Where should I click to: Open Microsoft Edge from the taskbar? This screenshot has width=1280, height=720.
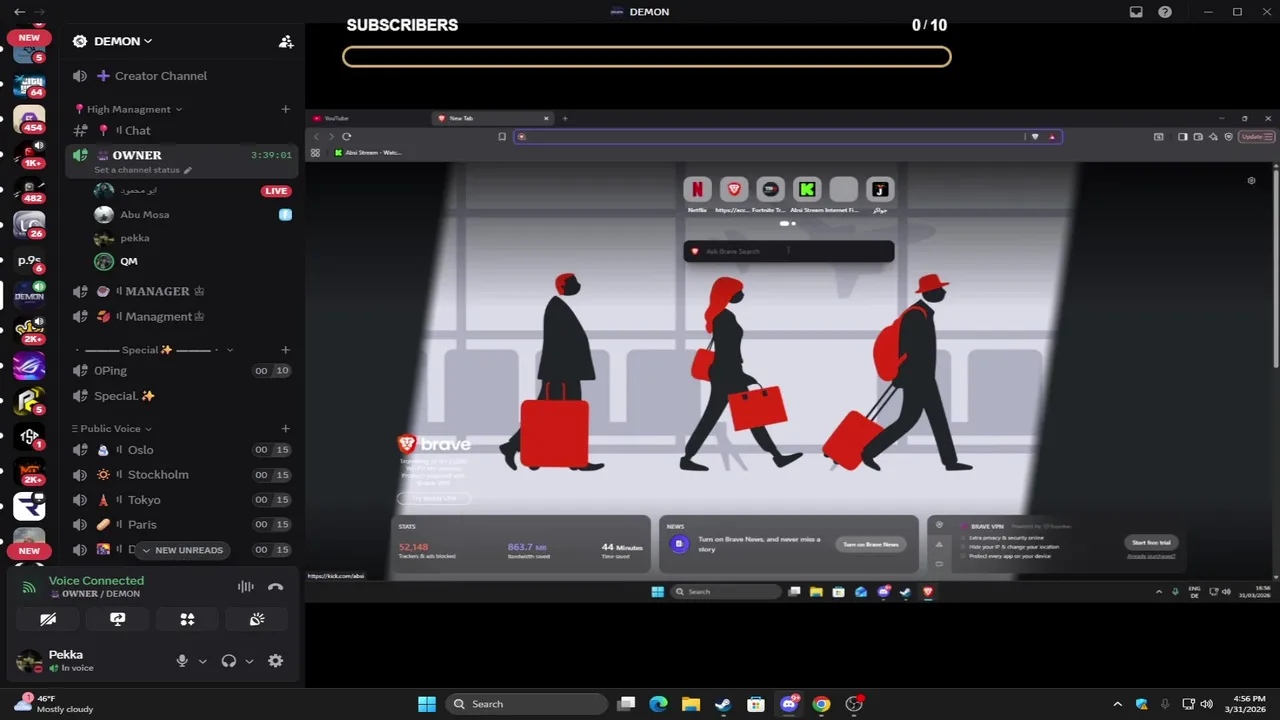658,704
